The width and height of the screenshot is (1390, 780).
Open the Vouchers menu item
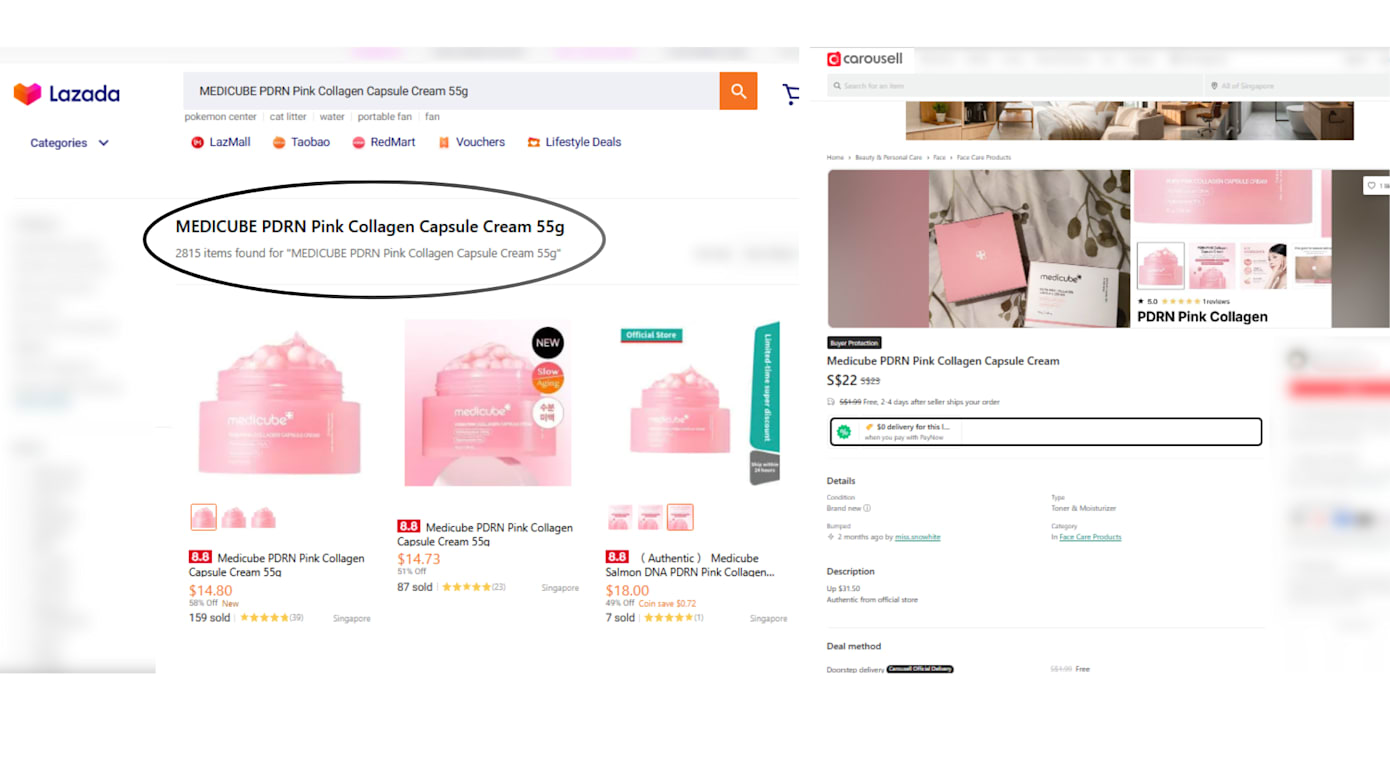pos(471,142)
